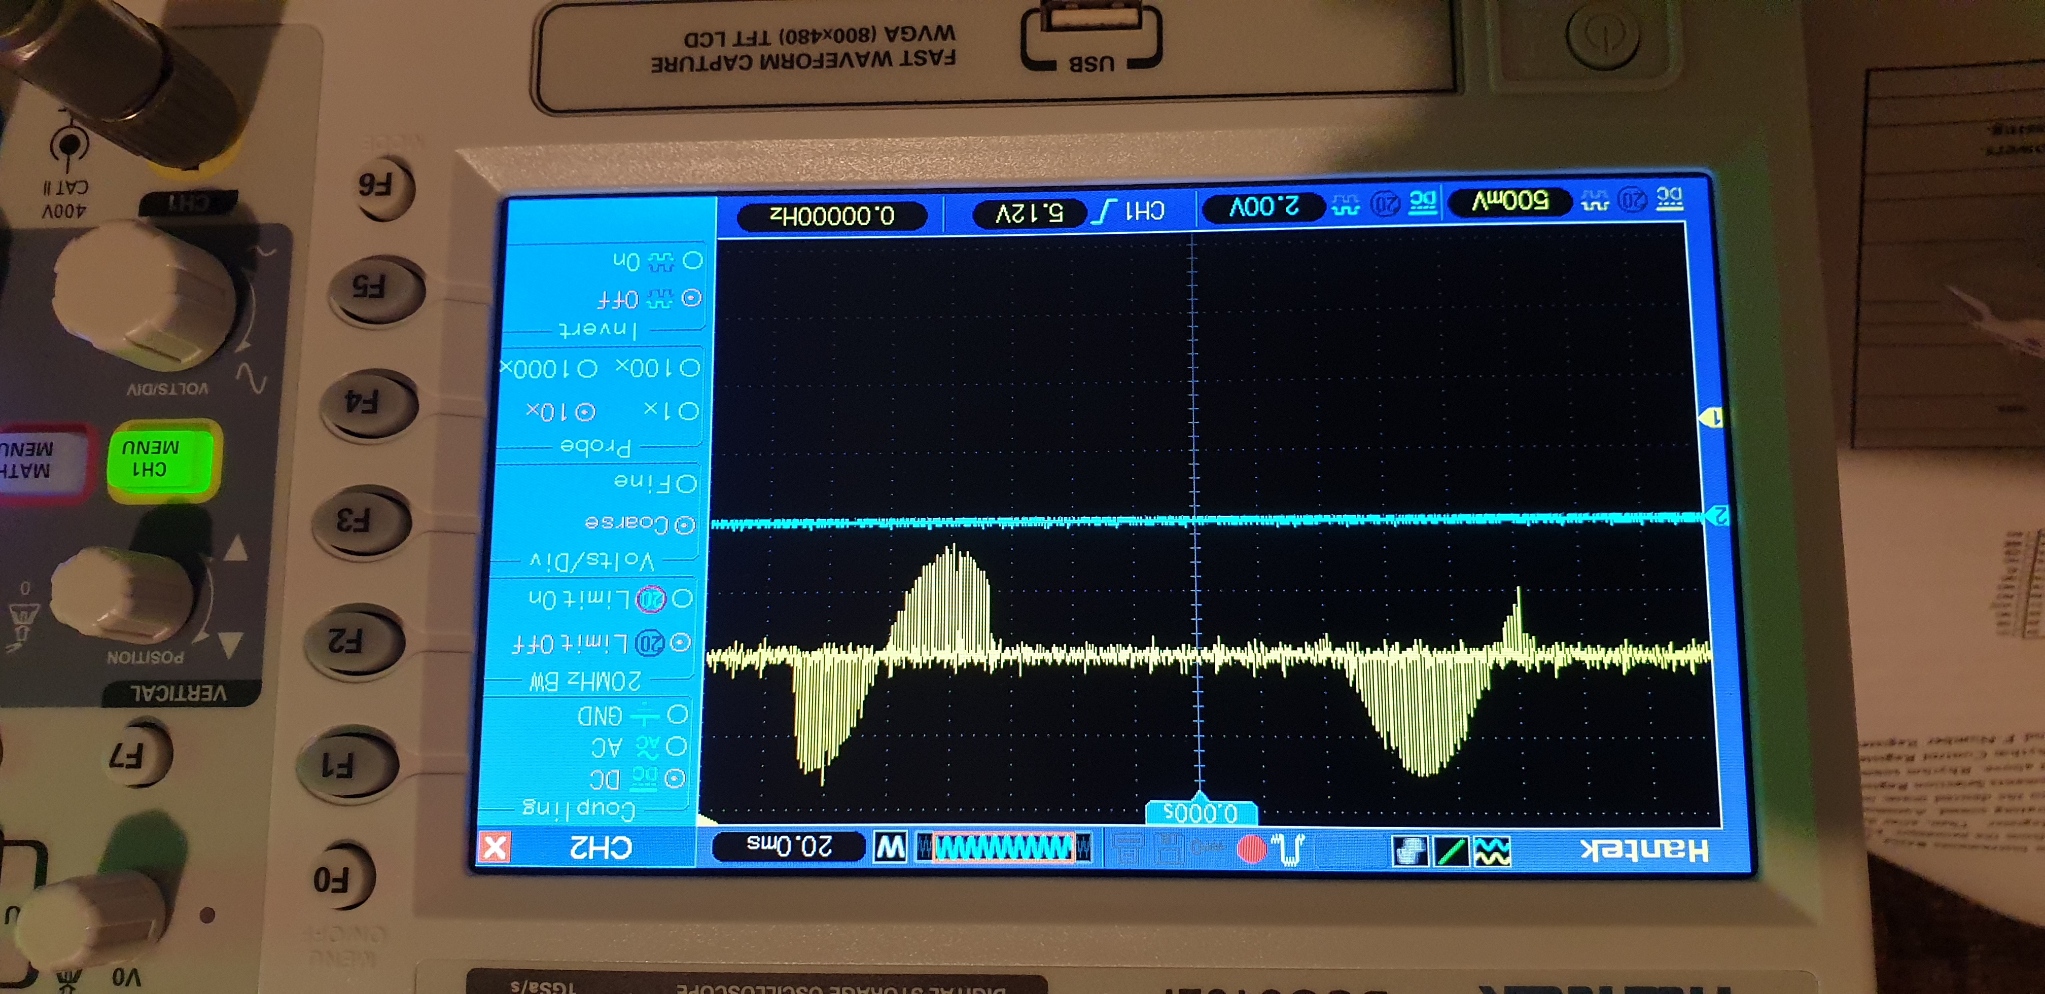This screenshot has height=994, width=2045.
Task: Click the CH1 trigger source indicator
Action: [1144, 210]
